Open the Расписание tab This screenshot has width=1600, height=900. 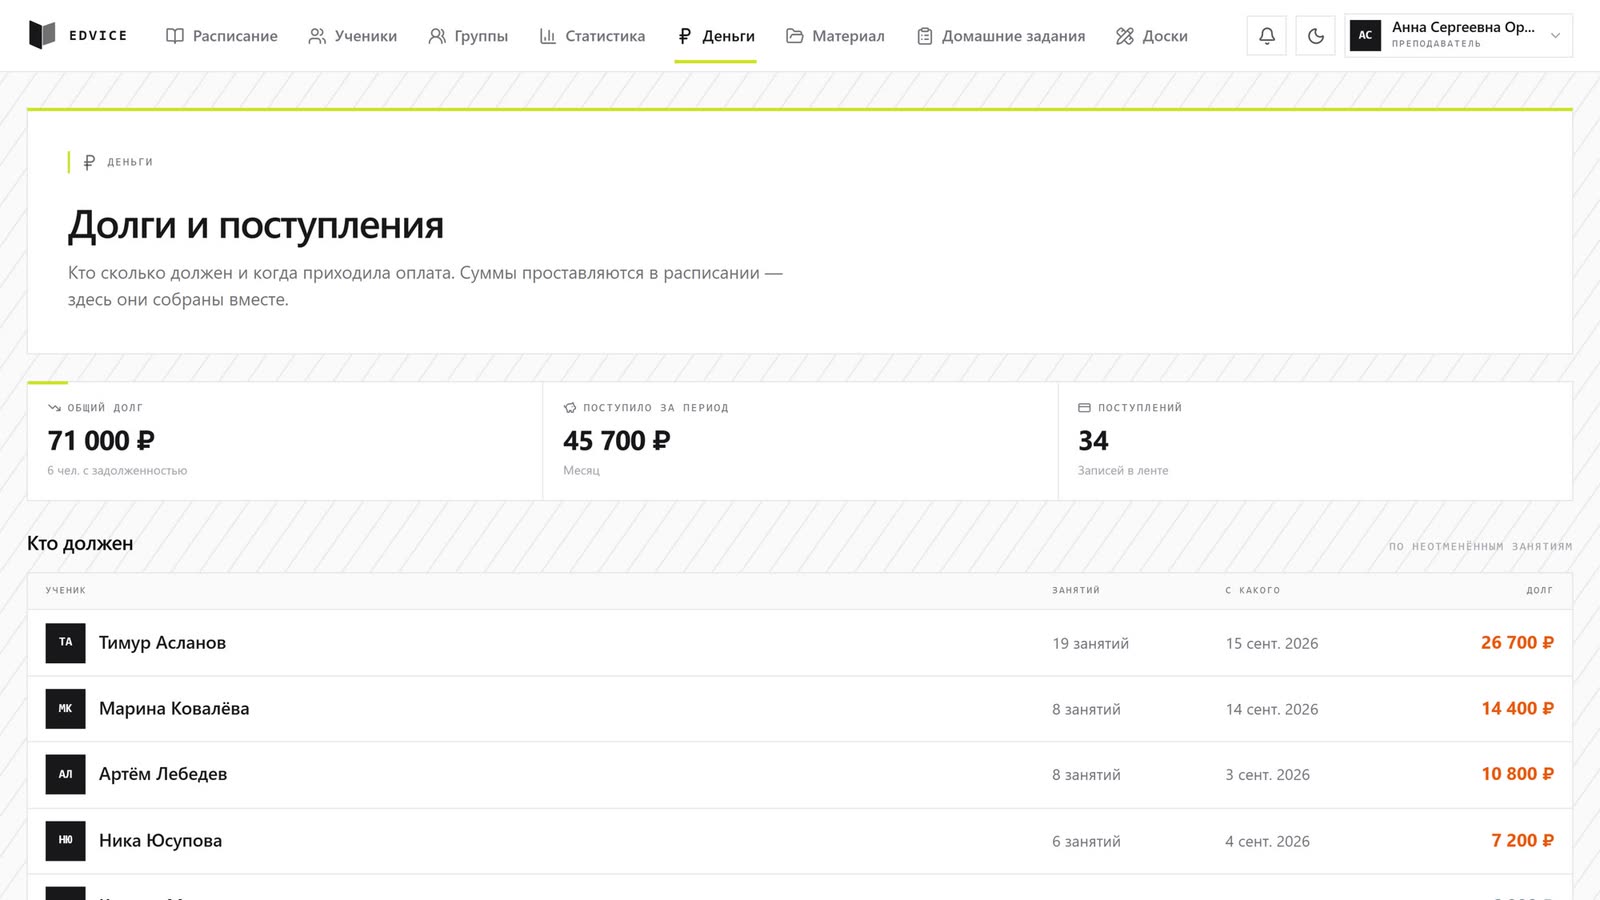[221, 36]
